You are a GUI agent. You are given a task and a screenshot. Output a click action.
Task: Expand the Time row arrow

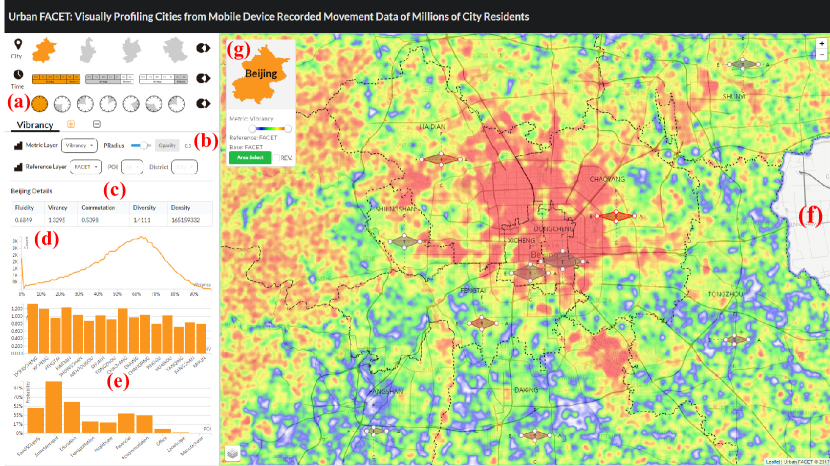(203, 78)
